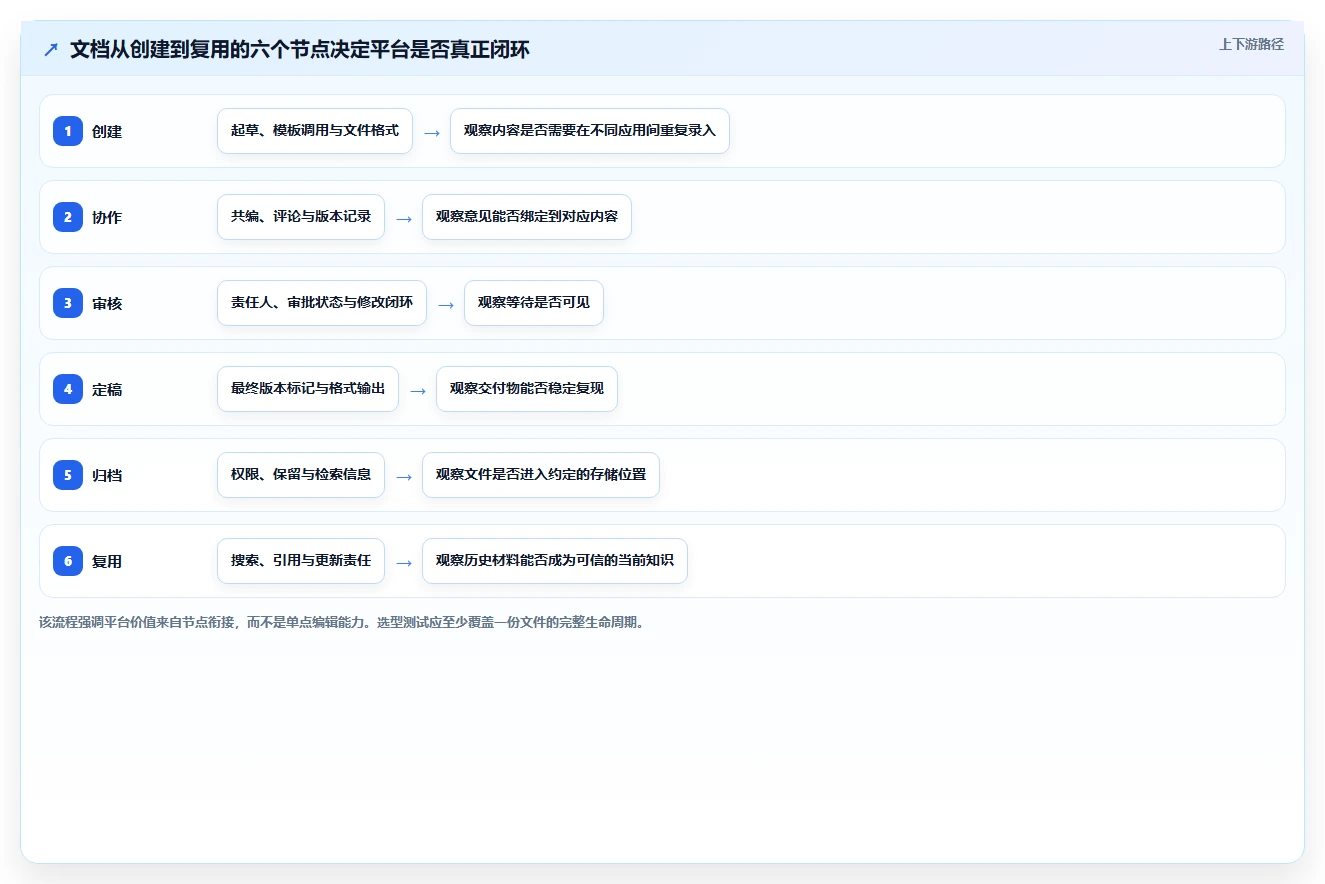The width and height of the screenshot is (1325, 884).
Task: Open the 观察等待是否可见 chip
Action: click(x=534, y=303)
